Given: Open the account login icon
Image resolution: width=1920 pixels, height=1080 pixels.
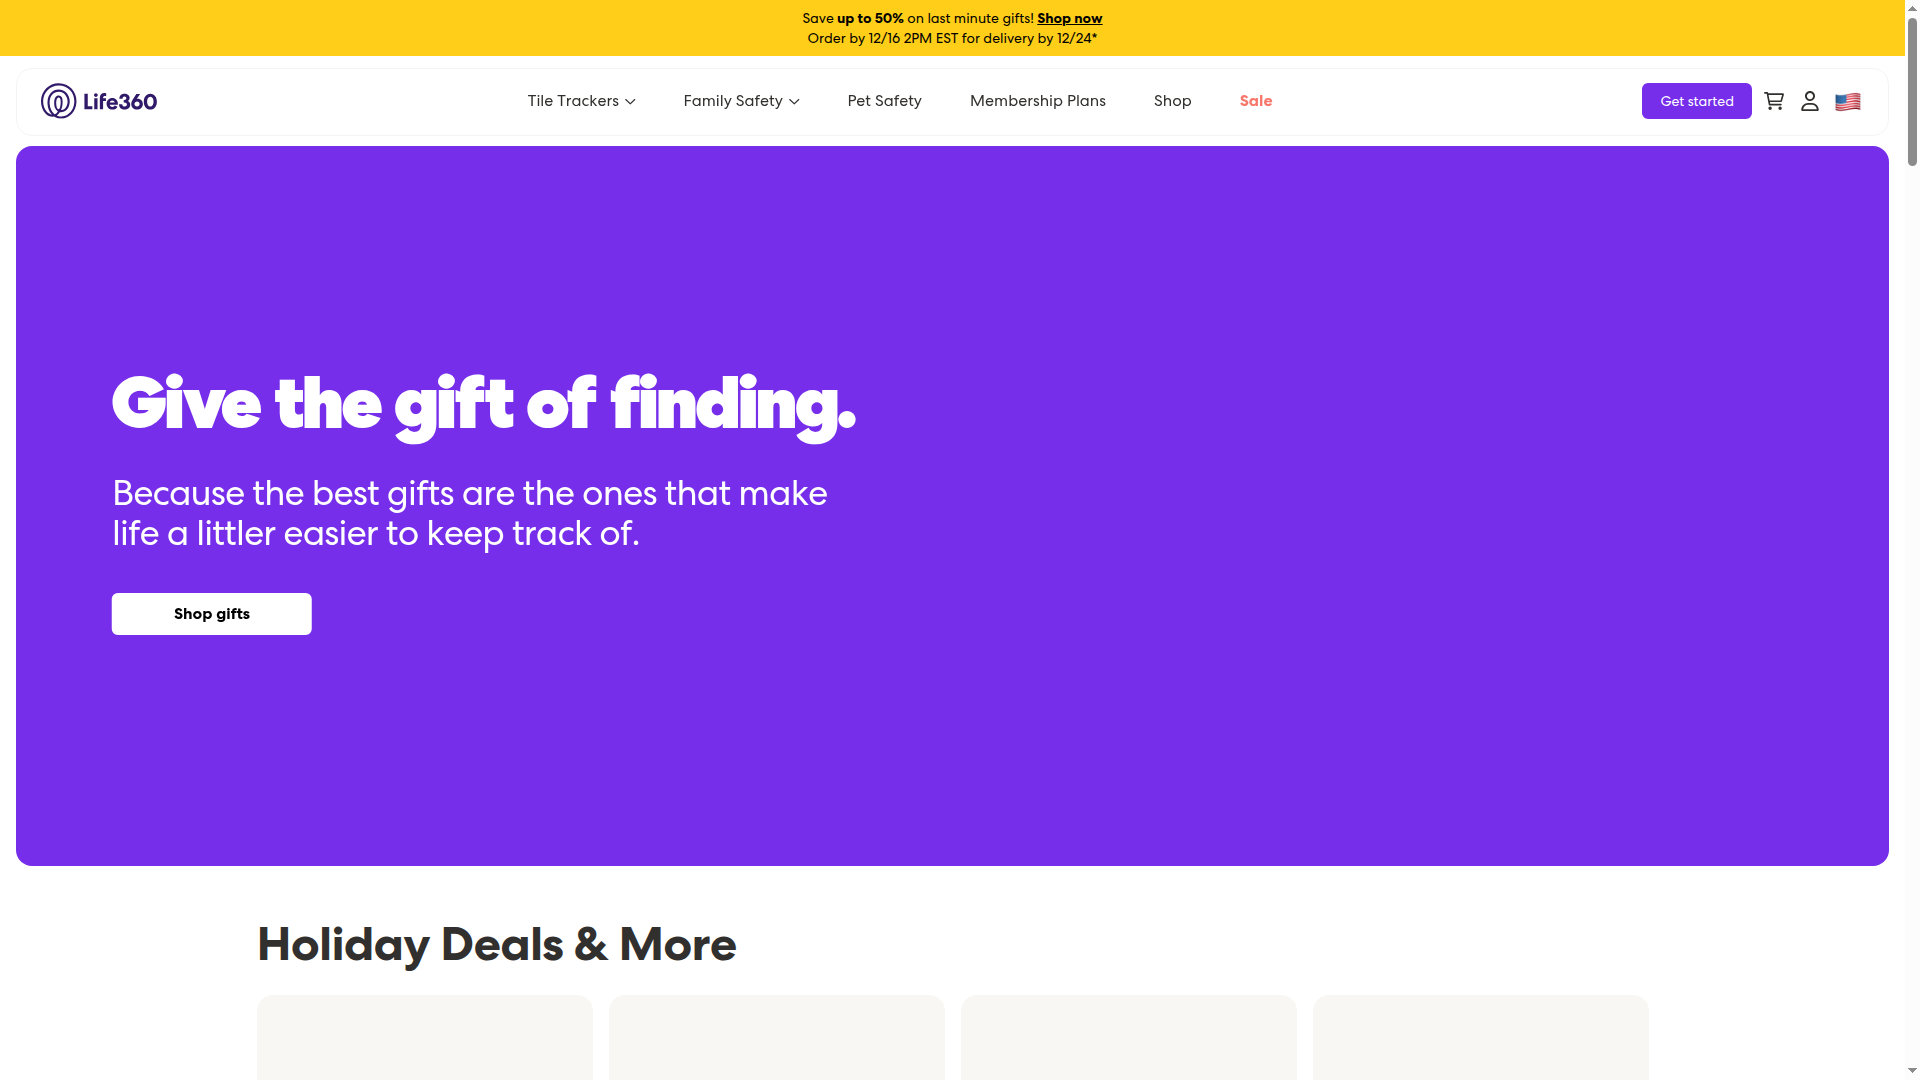Looking at the screenshot, I should click(x=1810, y=101).
